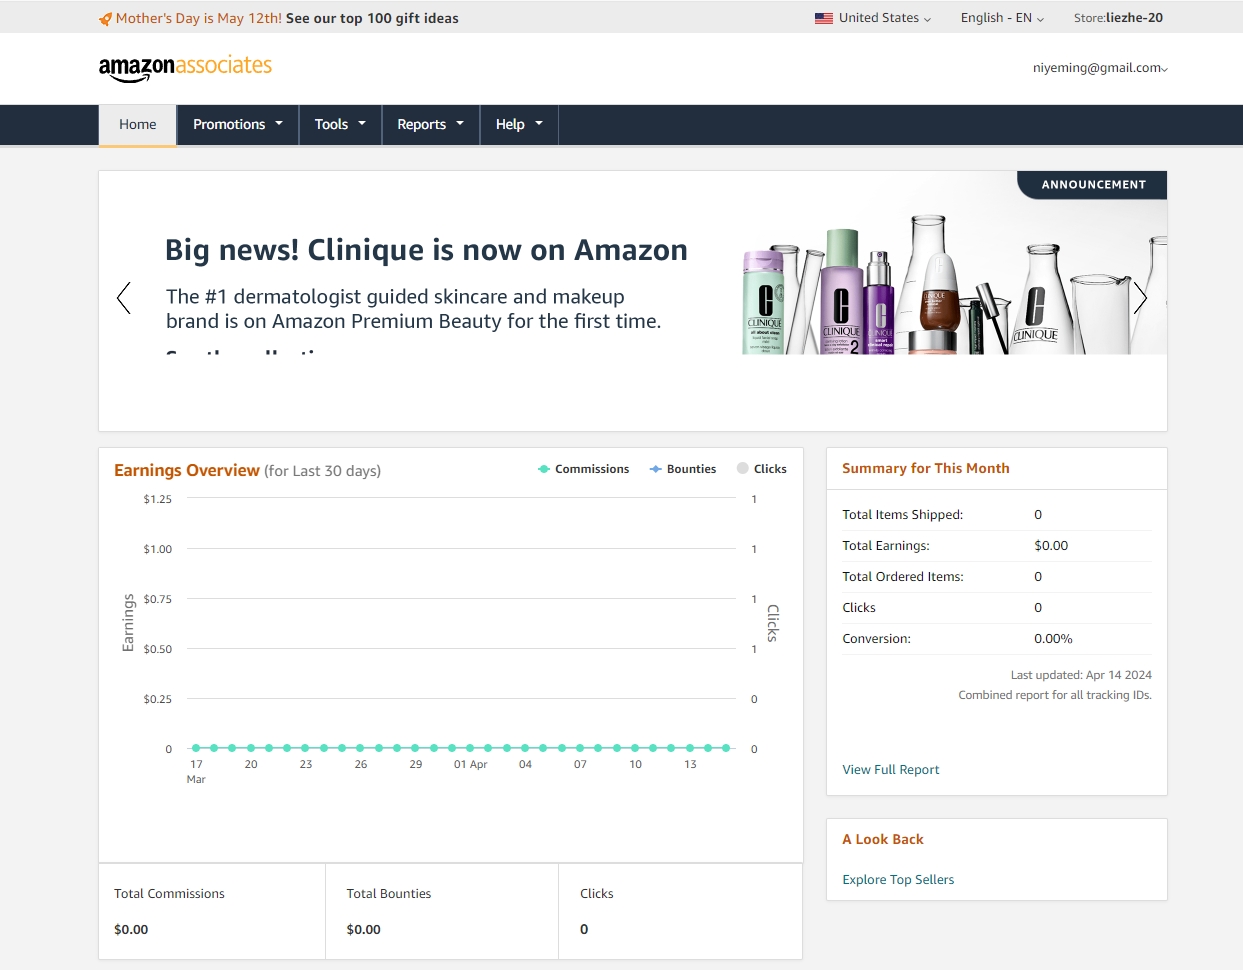Open the English - EN language dropdown
Viewport: 1243px width, 970px height.
(1002, 18)
